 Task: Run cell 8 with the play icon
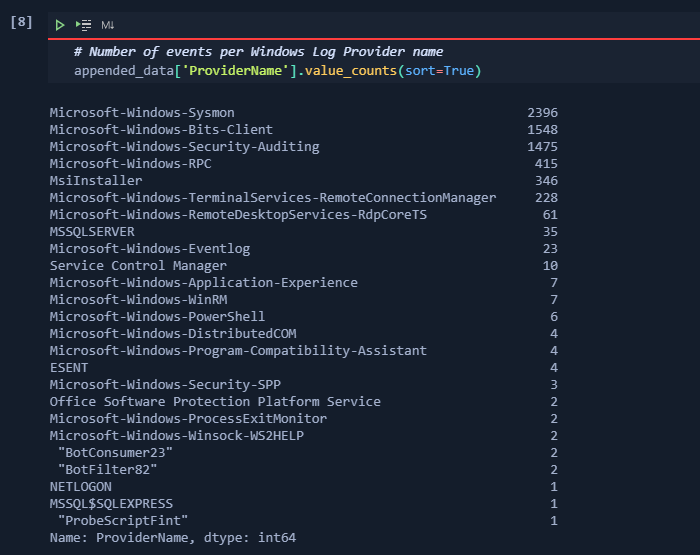click(59, 25)
